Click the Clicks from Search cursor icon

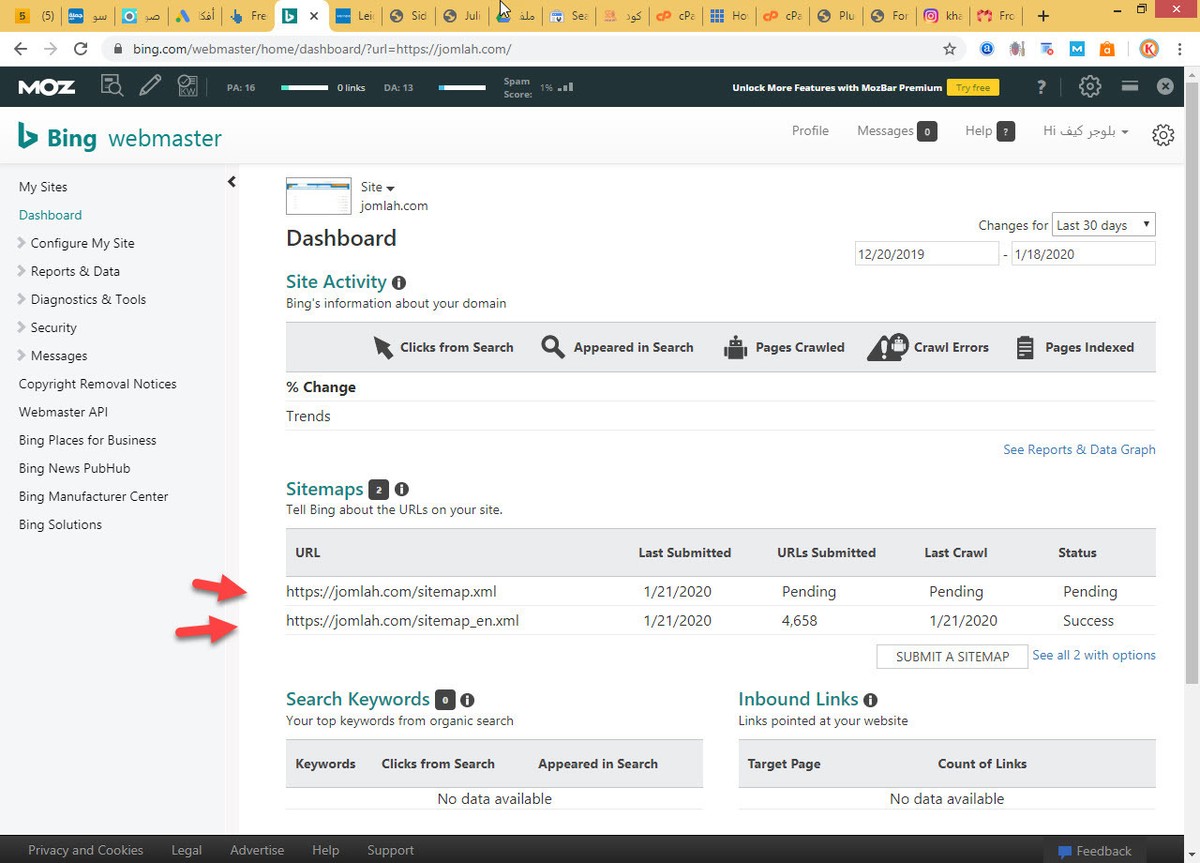coord(383,347)
